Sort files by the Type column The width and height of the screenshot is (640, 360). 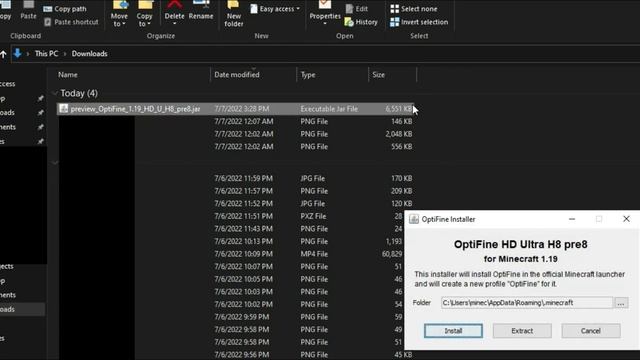tap(308, 75)
